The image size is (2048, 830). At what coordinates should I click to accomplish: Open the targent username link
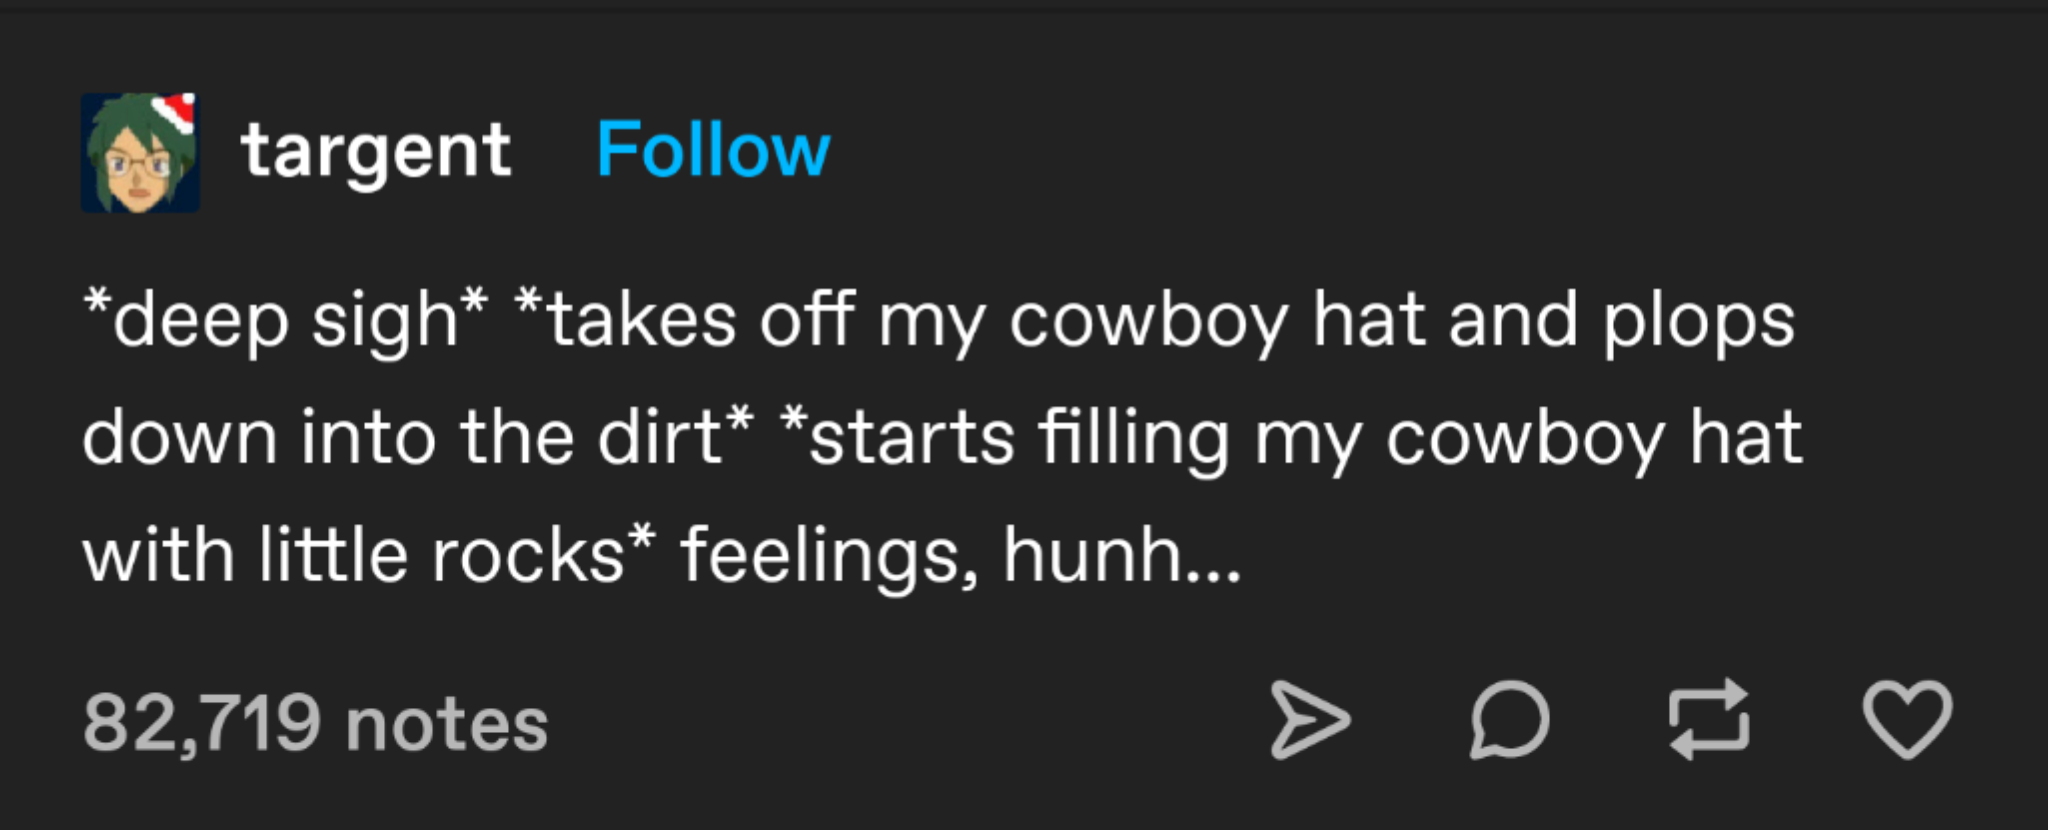[x=375, y=151]
